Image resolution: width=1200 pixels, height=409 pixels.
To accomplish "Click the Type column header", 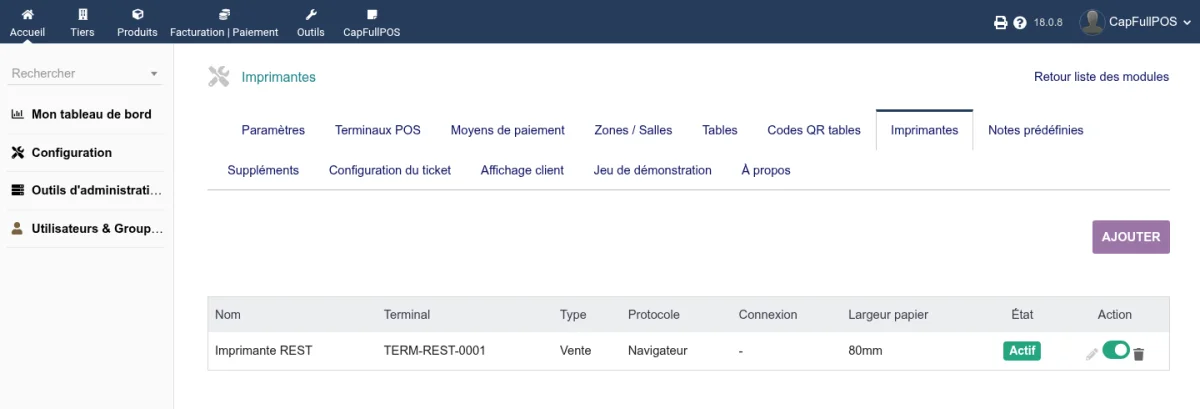I will [573, 314].
